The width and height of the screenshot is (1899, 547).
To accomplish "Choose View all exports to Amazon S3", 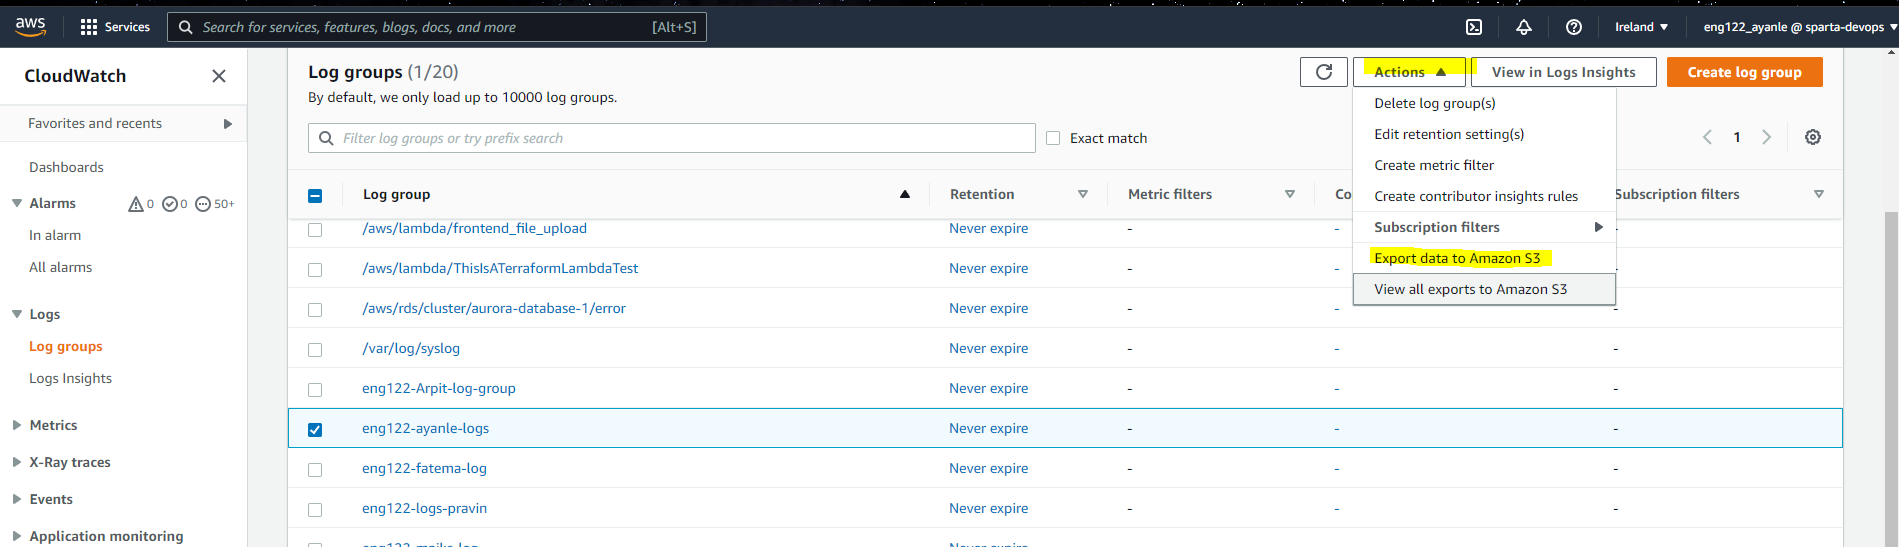I will pos(1484,289).
